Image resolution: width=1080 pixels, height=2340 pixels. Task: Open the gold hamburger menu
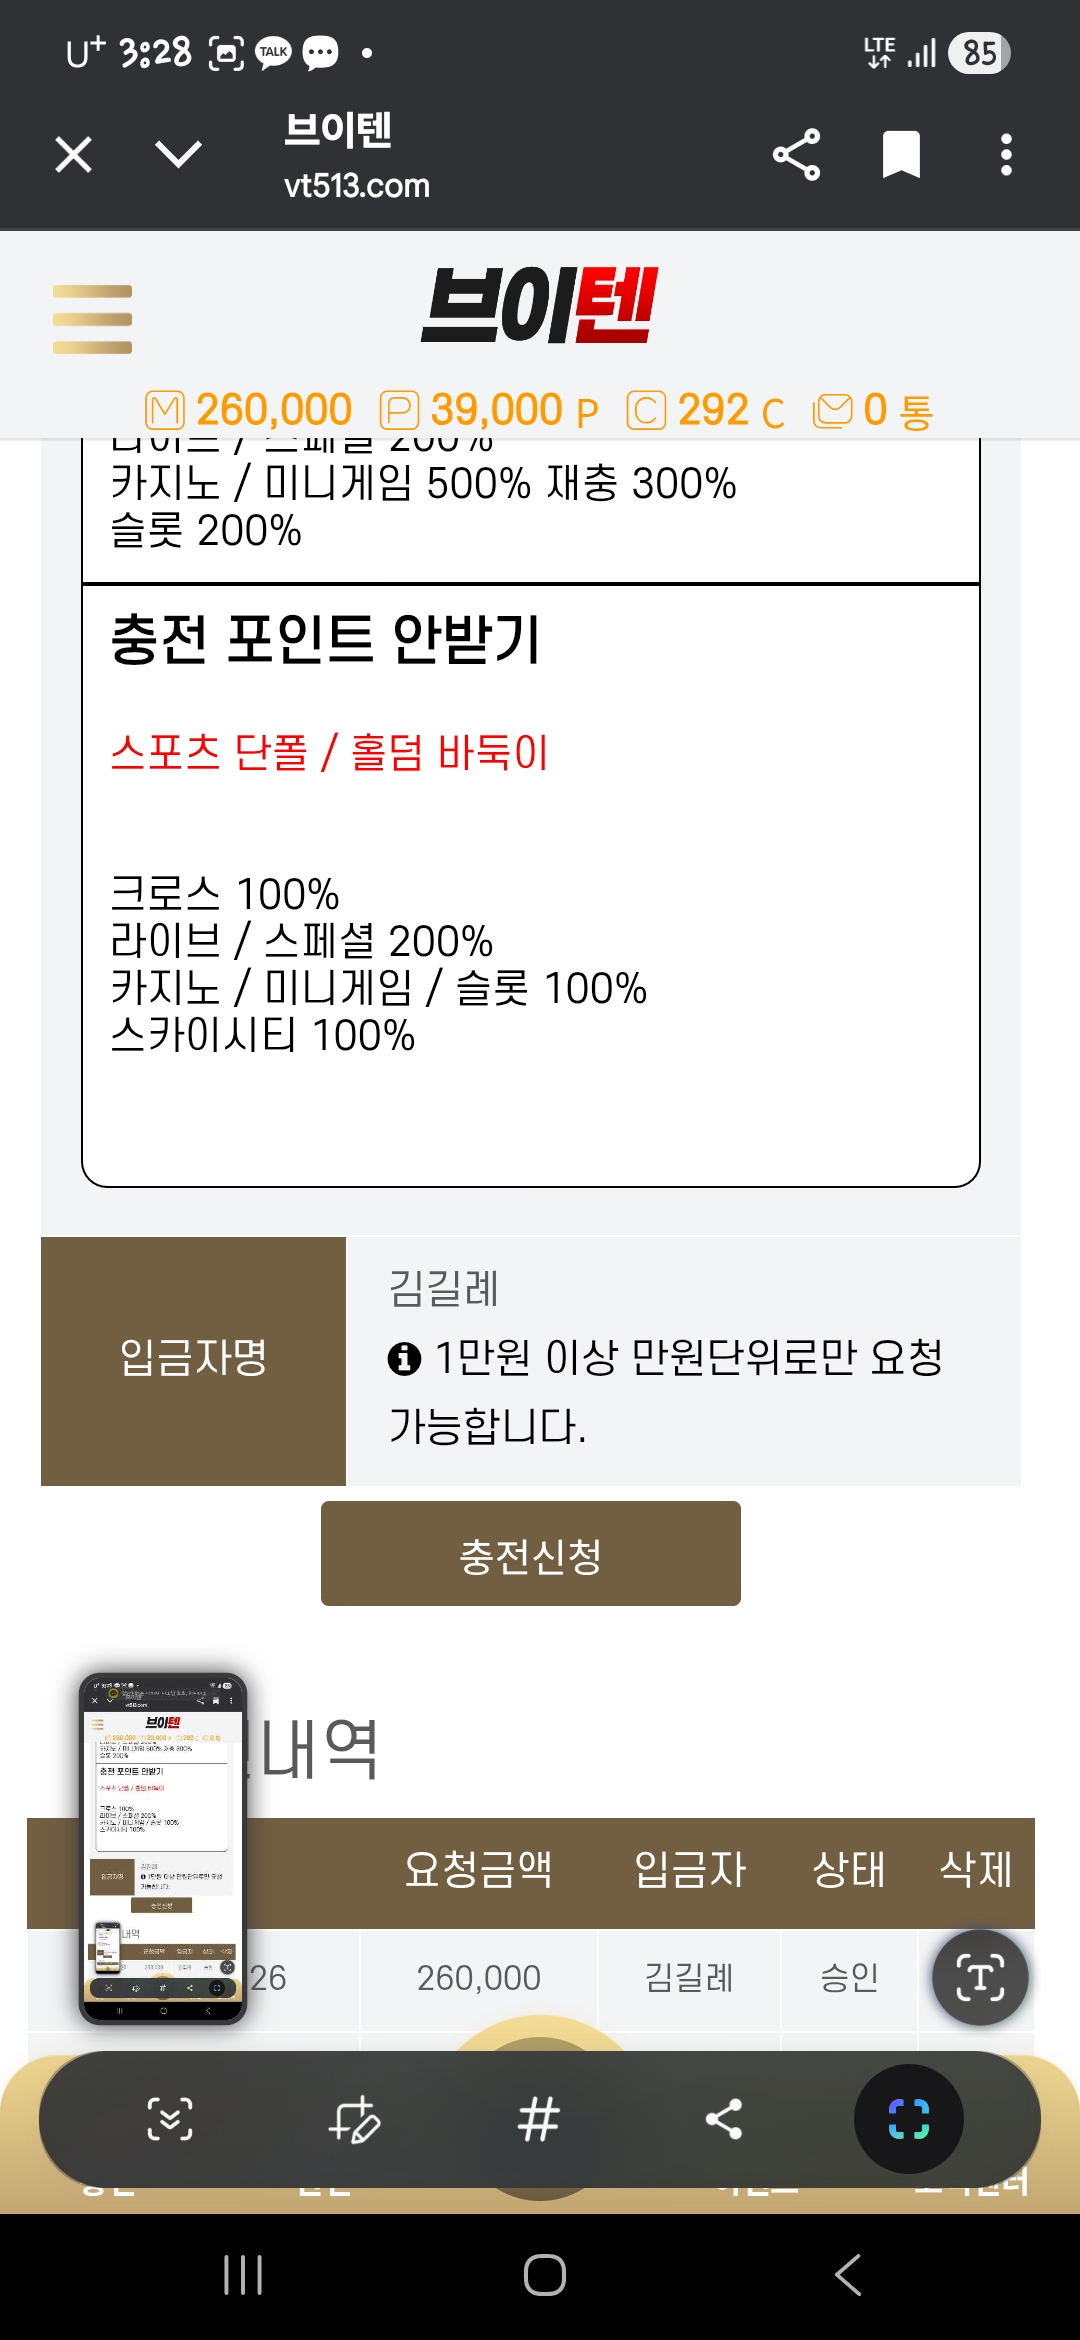coord(92,319)
